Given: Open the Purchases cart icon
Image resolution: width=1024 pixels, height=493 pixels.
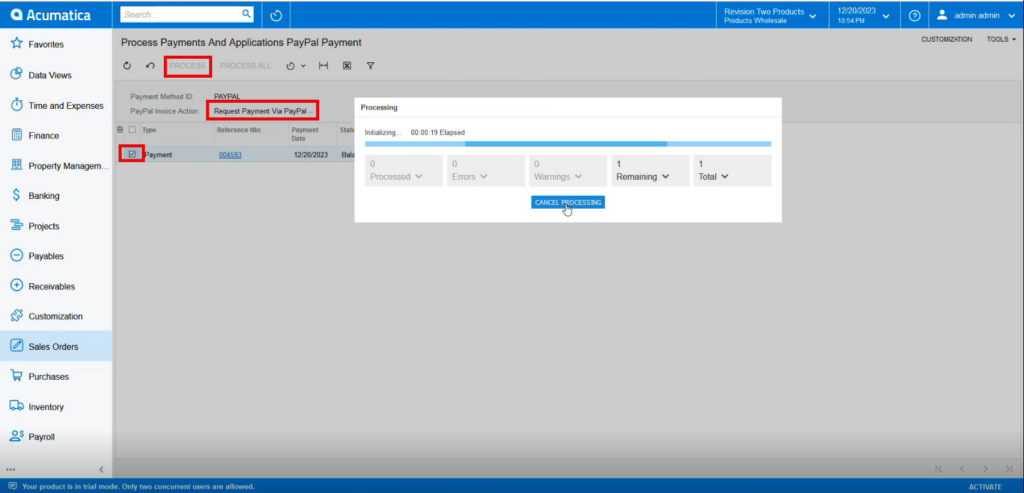Looking at the screenshot, I should (x=17, y=376).
